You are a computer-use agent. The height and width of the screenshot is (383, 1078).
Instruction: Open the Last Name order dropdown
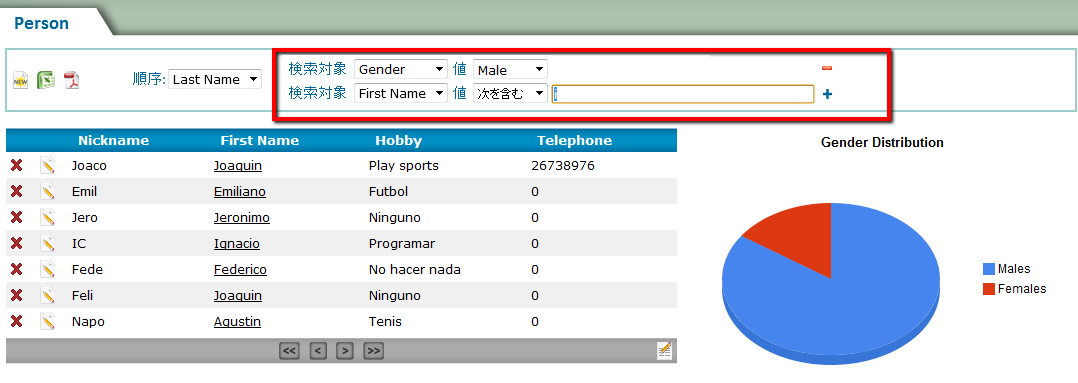coord(215,80)
